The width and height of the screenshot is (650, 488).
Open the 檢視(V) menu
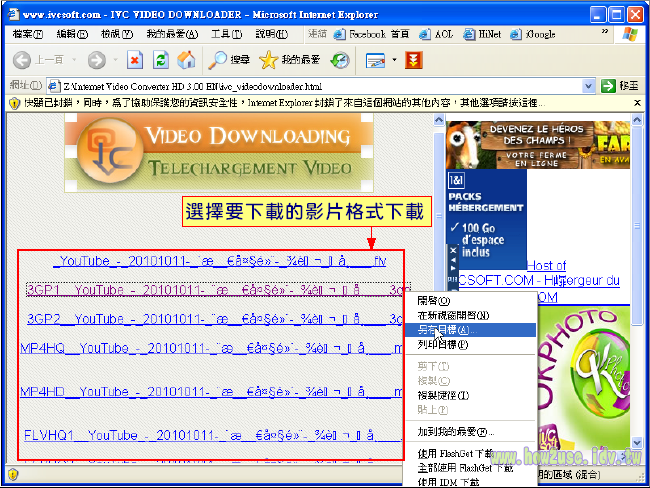point(117,34)
